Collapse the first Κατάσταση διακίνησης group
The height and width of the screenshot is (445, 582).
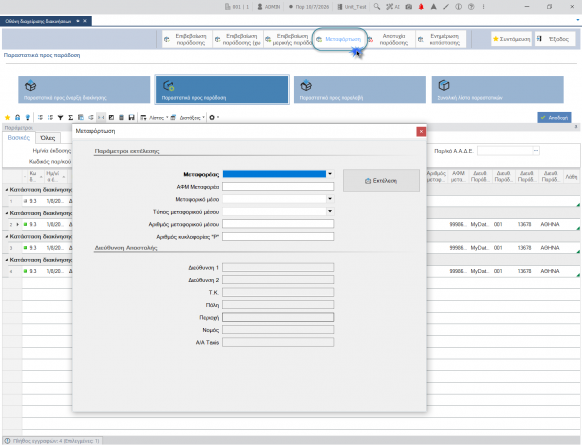click(7, 190)
